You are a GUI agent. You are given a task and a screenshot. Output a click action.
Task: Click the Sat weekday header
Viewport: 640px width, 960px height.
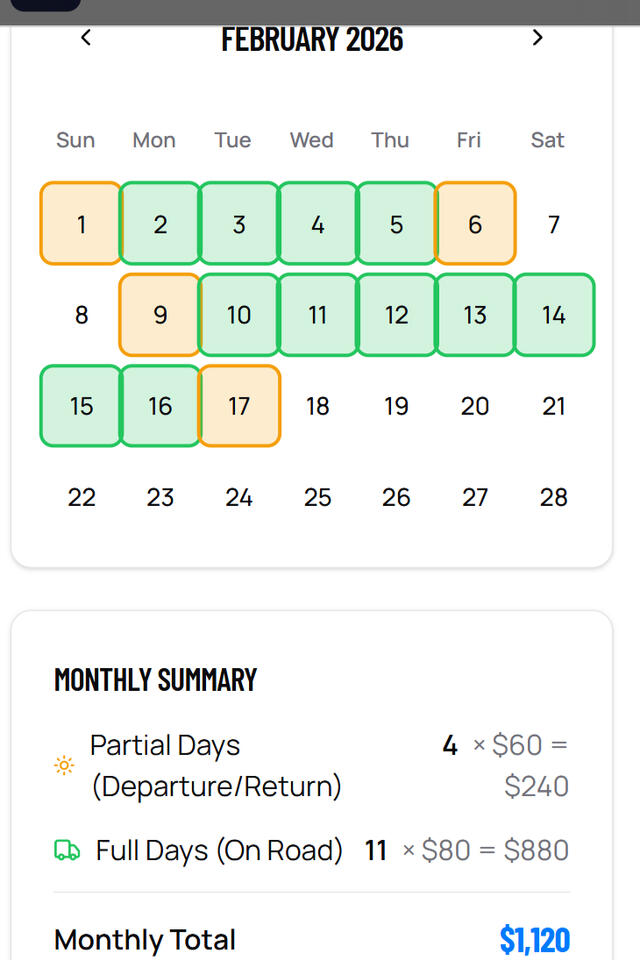547,140
